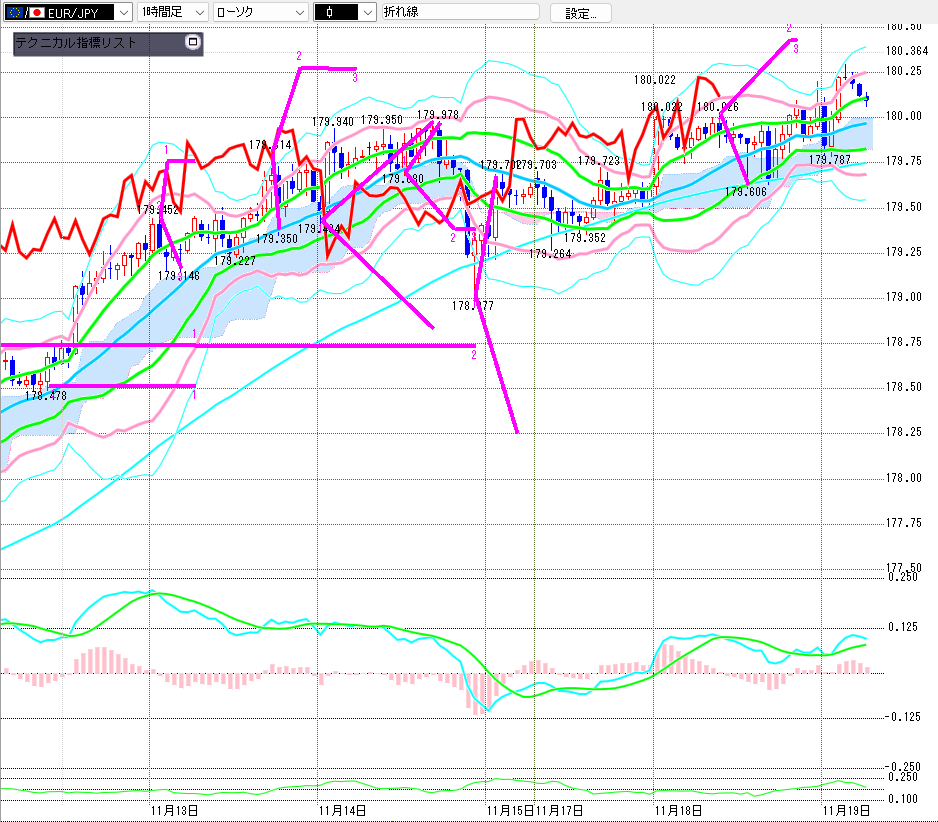Click the Japan flag icon beside EUR/JPY
938x822 pixels.
(37, 12)
